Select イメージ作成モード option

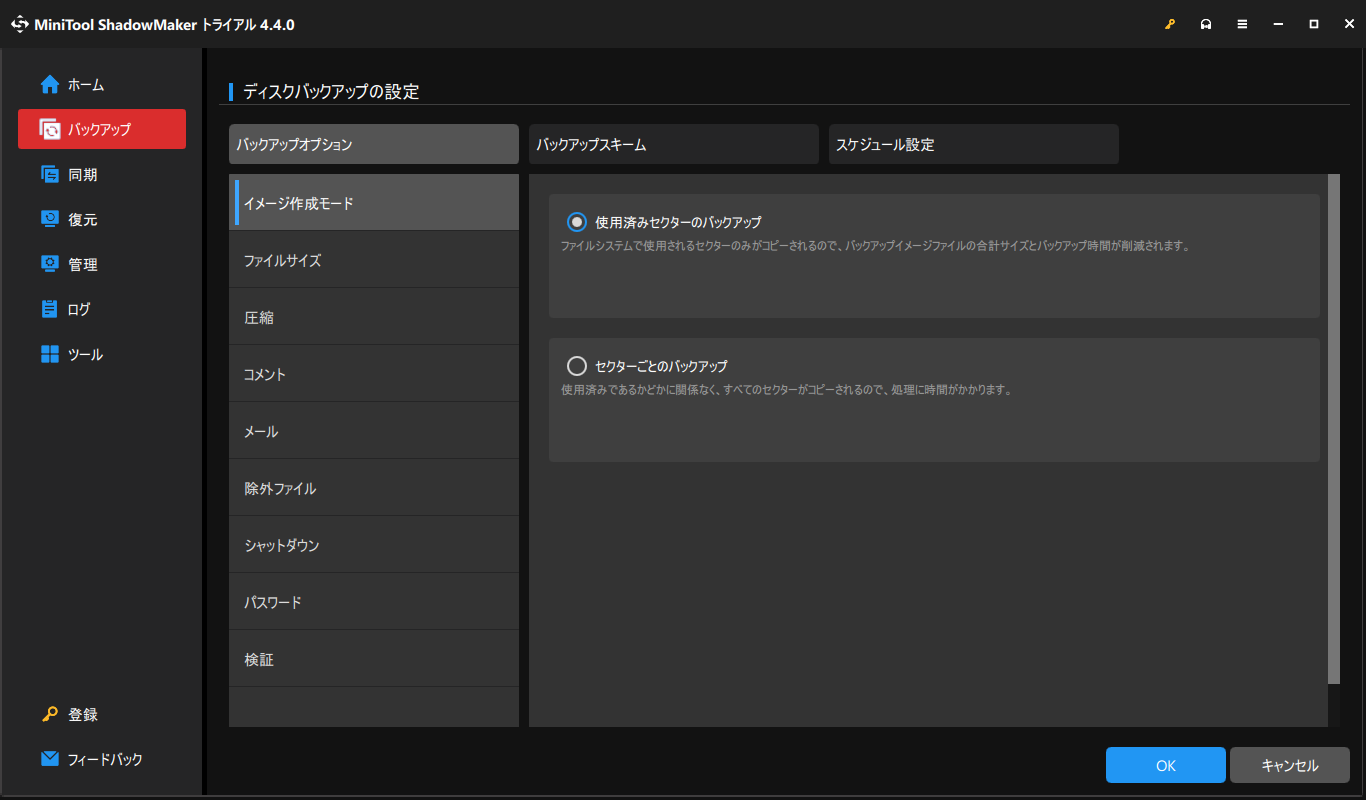[374, 203]
